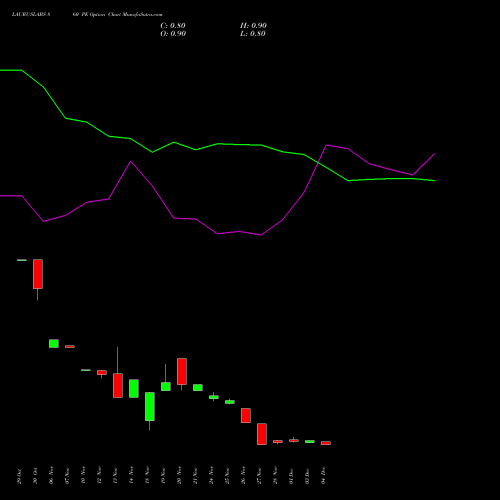The width and height of the screenshot is (500, 500).
Task: Click the low value 'L: 0.80'
Action: pyautogui.click(x=253, y=34)
